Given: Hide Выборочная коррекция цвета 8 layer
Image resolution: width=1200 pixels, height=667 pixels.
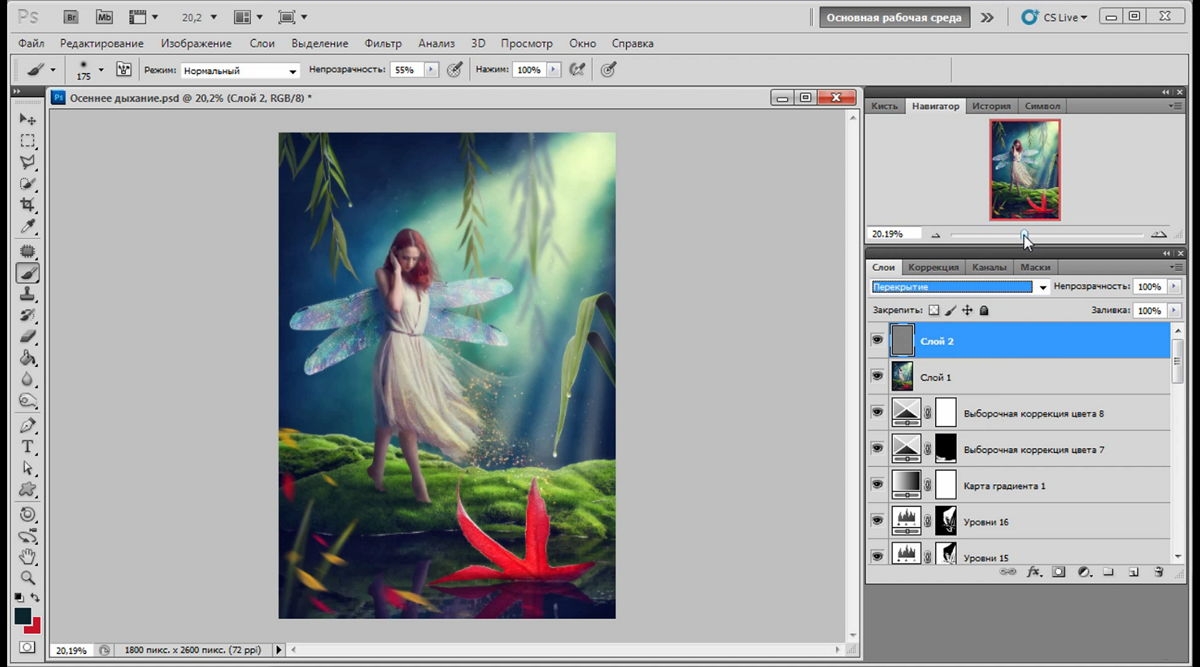Looking at the screenshot, I should pyautogui.click(x=877, y=412).
